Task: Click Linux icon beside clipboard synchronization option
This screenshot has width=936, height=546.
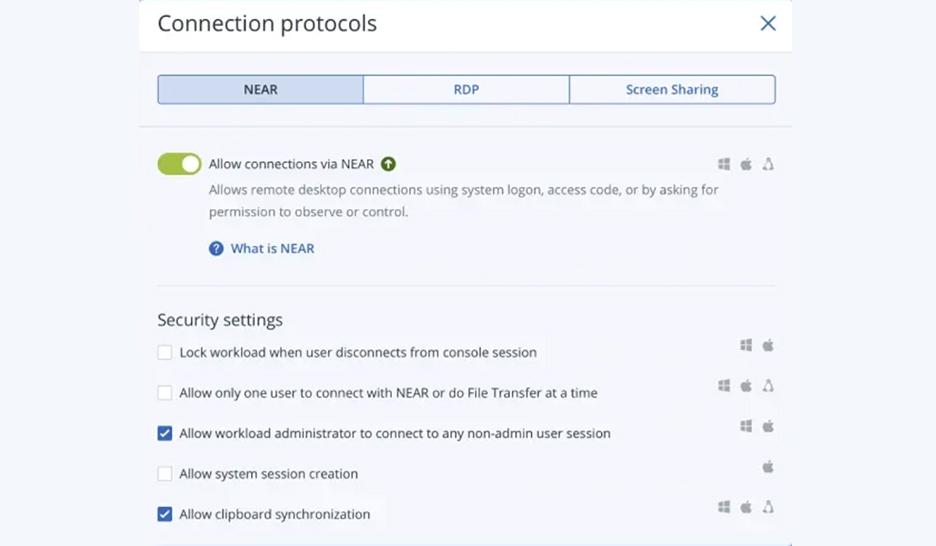Action: (x=768, y=507)
